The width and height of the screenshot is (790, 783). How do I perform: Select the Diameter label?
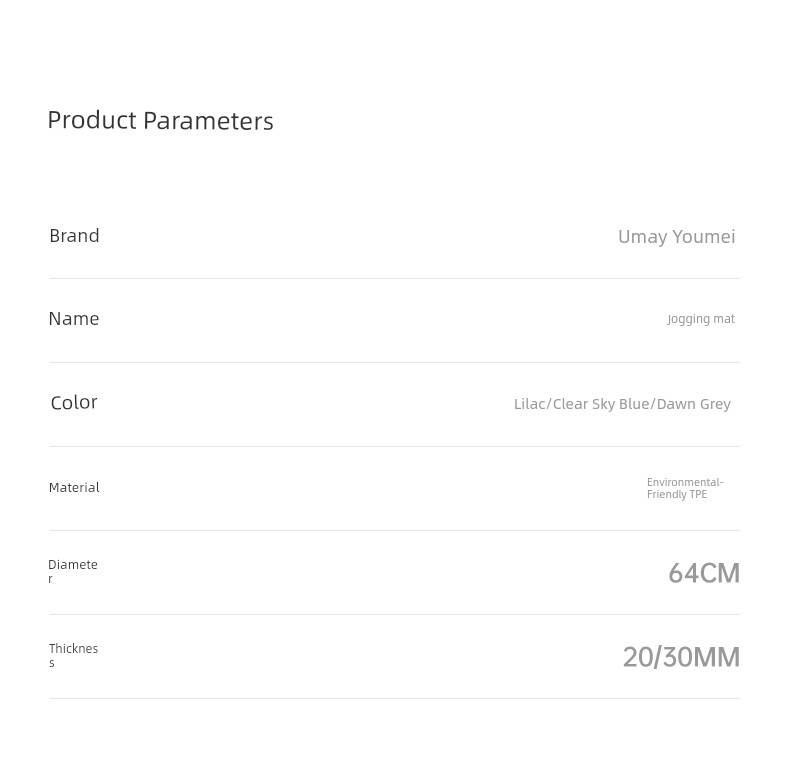[x=73, y=571]
